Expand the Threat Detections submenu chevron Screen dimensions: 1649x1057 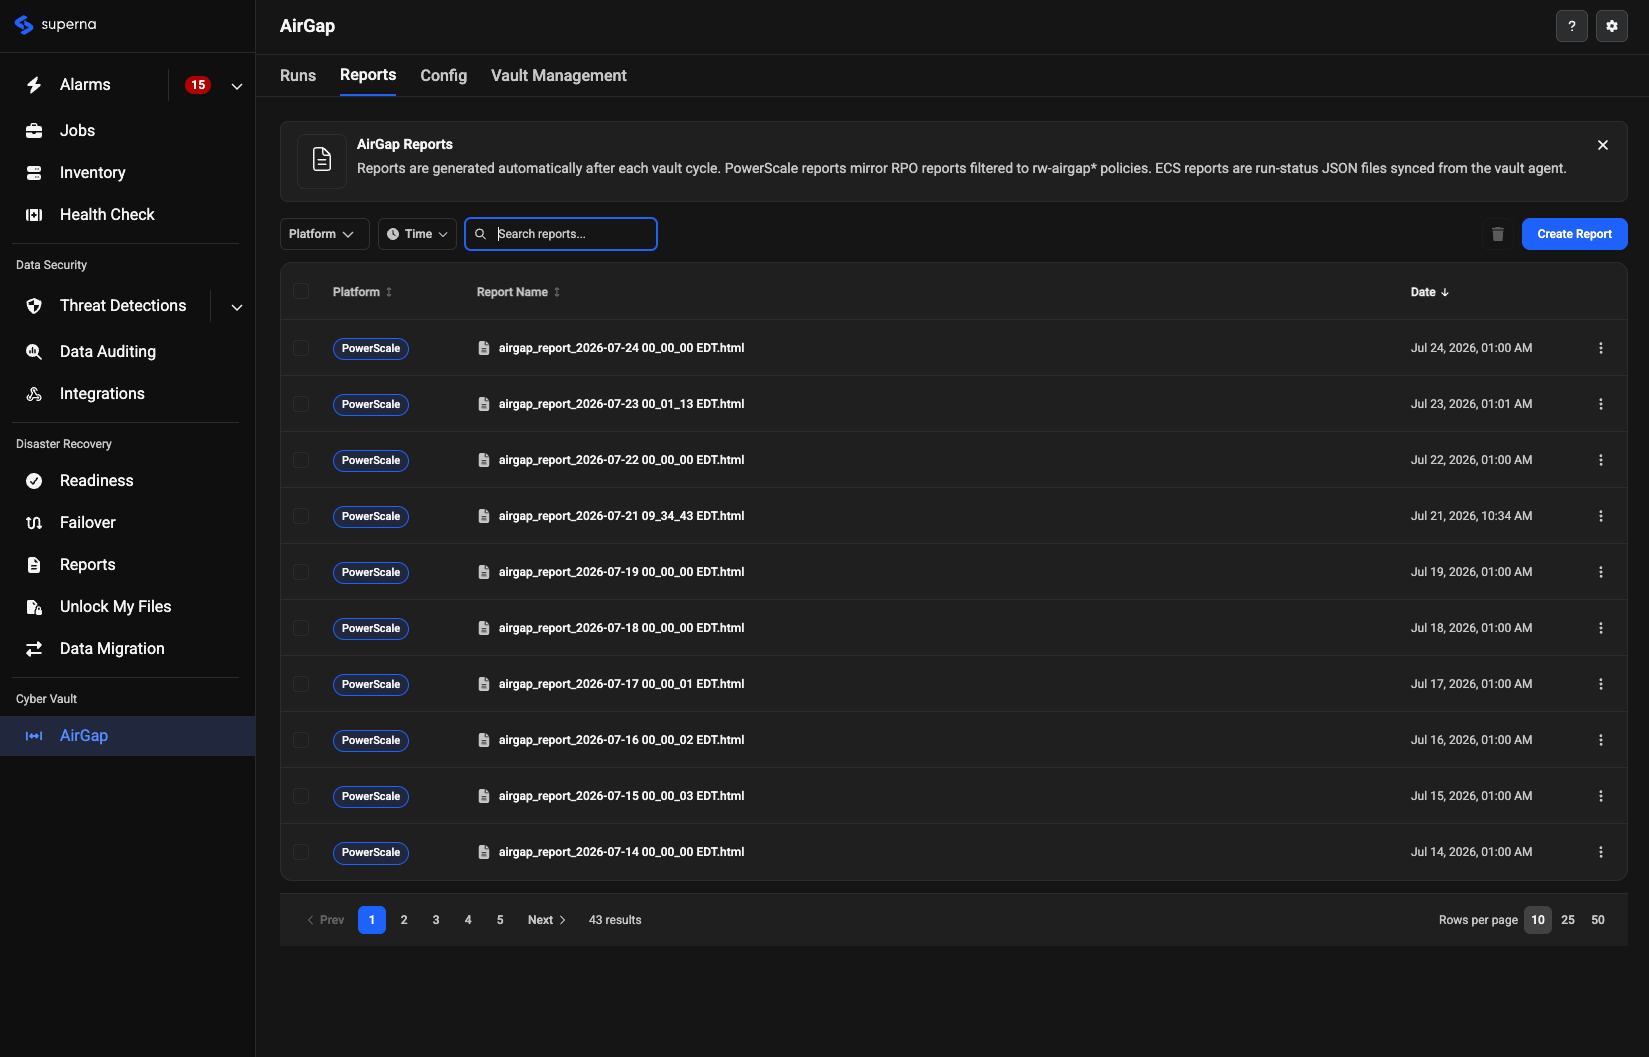click(x=237, y=307)
